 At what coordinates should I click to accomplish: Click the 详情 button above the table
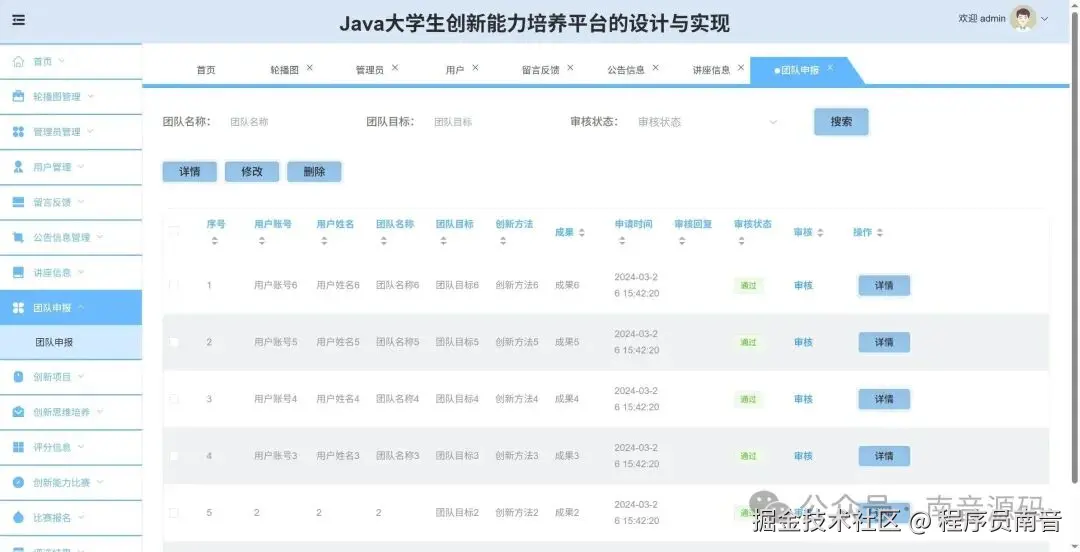[189, 172]
